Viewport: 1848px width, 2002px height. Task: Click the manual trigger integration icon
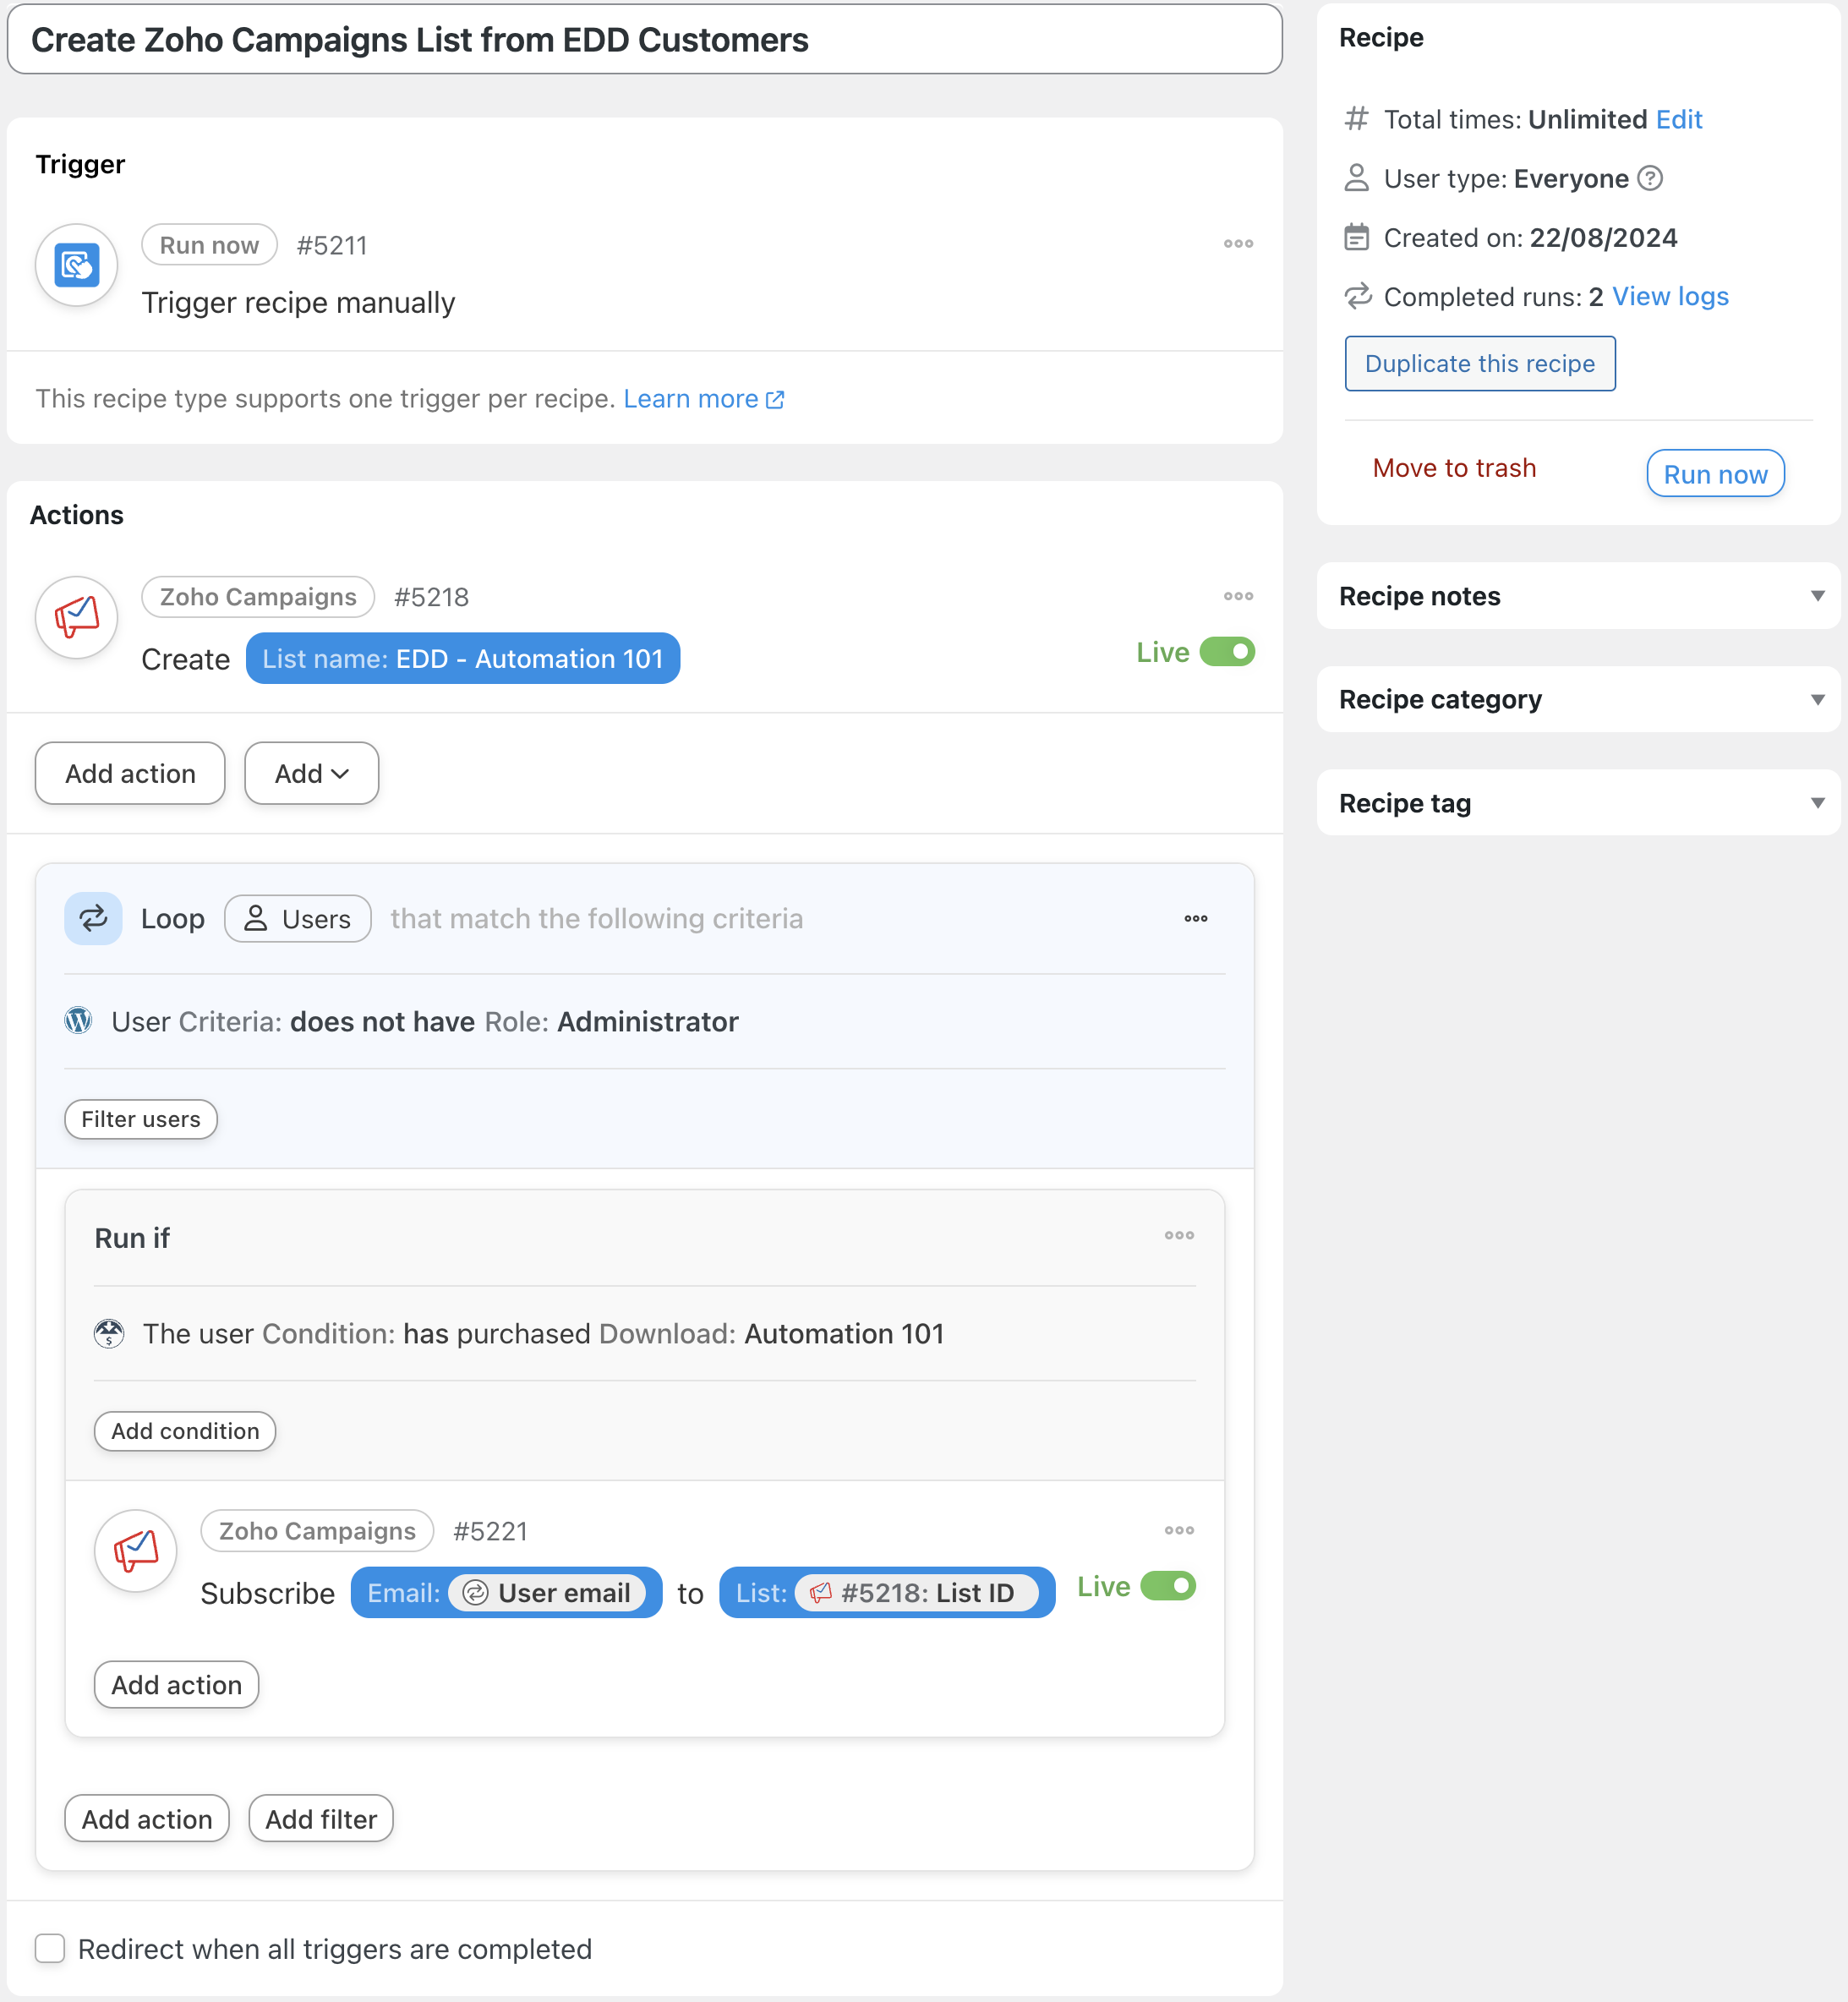point(77,265)
